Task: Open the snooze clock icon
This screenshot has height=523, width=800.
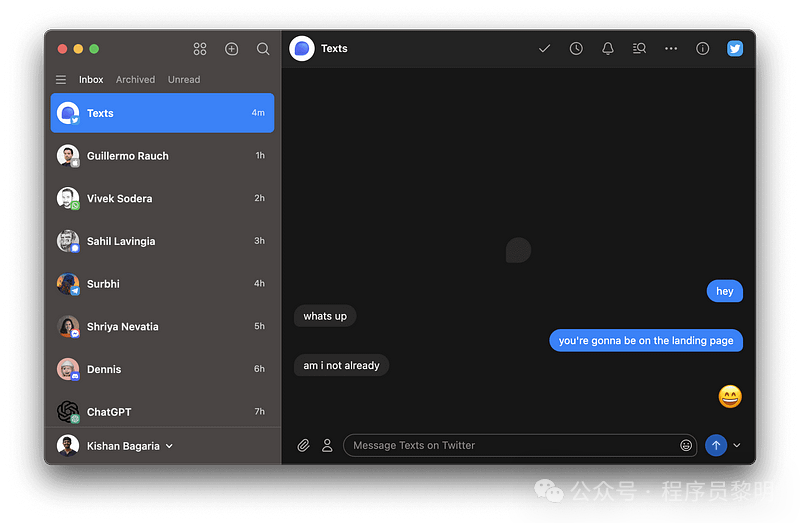Action: [x=576, y=48]
